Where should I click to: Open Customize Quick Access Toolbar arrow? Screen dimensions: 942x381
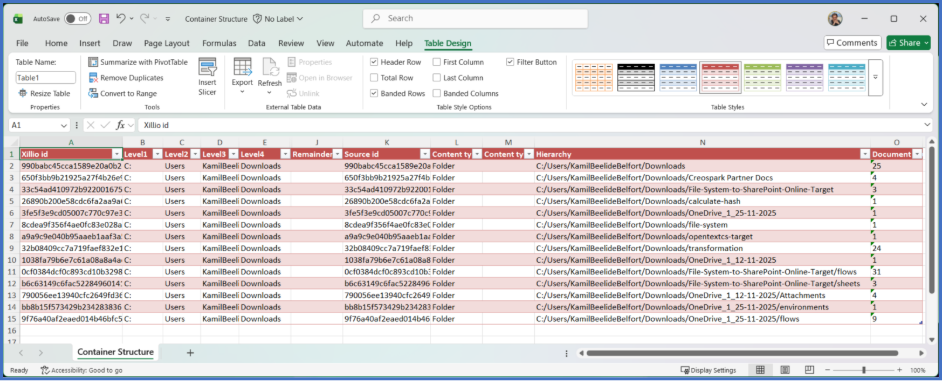(168, 19)
